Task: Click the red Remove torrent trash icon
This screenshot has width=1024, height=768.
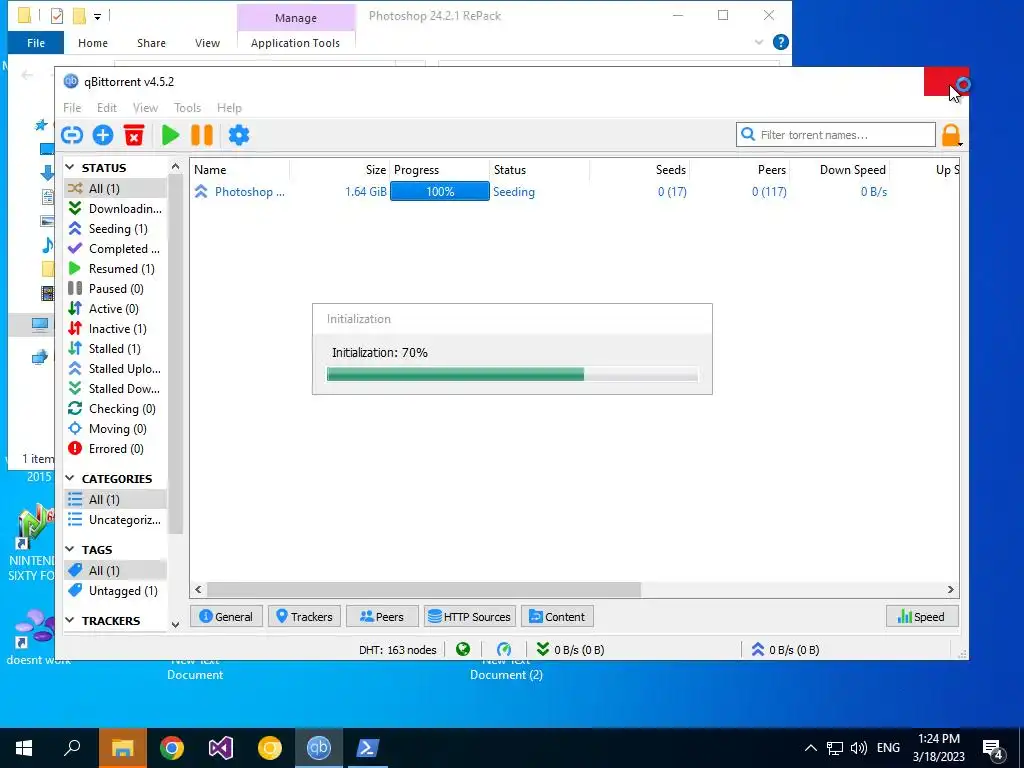Action: pyautogui.click(x=134, y=135)
